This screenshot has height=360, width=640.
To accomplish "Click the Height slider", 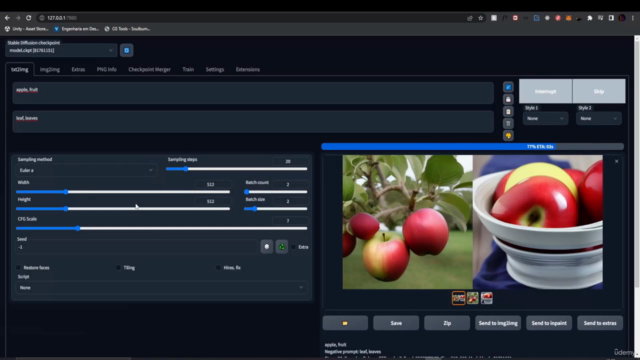I will click(123, 209).
